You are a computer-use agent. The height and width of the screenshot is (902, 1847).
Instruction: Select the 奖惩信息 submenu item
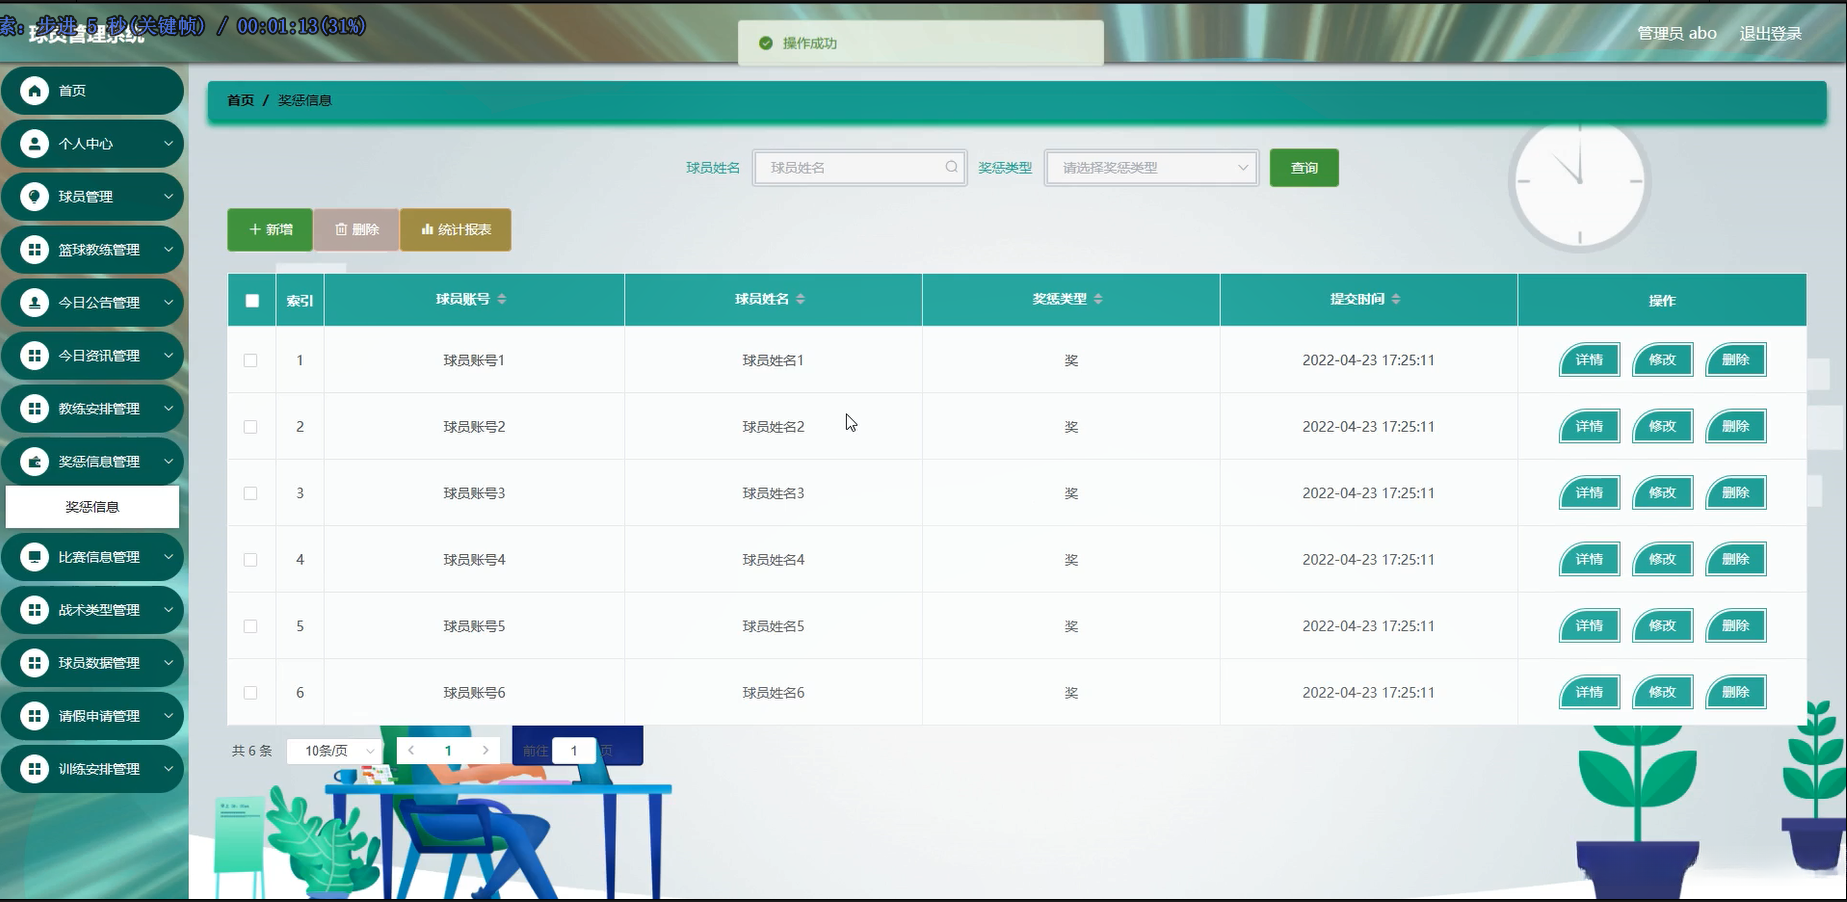93,507
